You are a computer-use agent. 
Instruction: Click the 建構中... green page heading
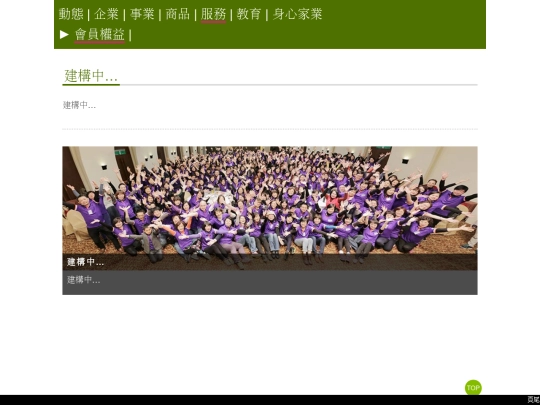coord(91,76)
